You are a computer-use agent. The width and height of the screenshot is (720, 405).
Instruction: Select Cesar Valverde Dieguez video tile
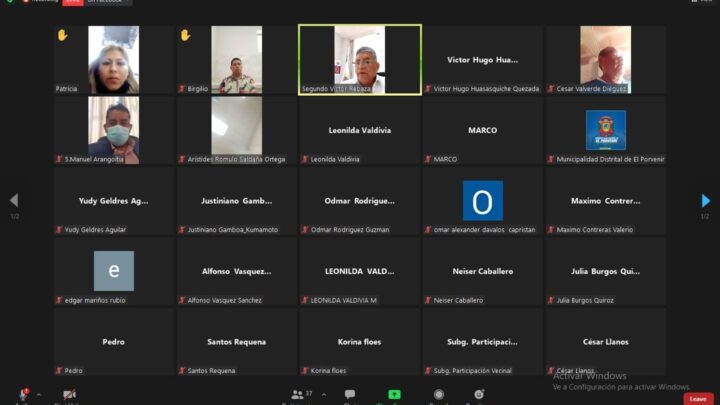[606, 60]
